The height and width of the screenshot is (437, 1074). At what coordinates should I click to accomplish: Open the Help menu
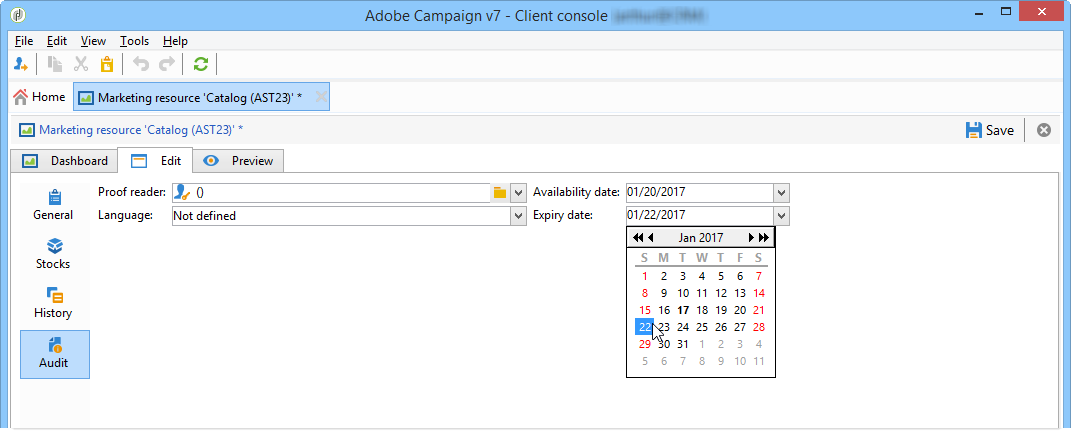pos(175,41)
